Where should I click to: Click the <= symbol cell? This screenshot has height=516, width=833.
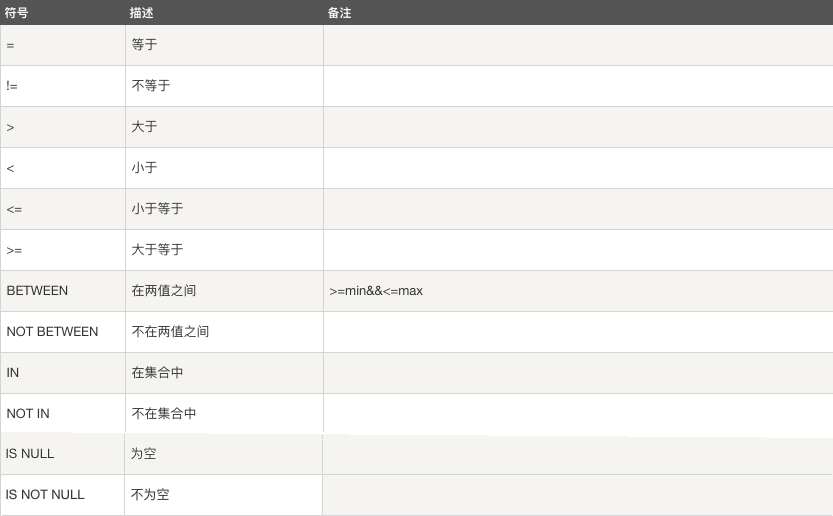(x=13, y=209)
